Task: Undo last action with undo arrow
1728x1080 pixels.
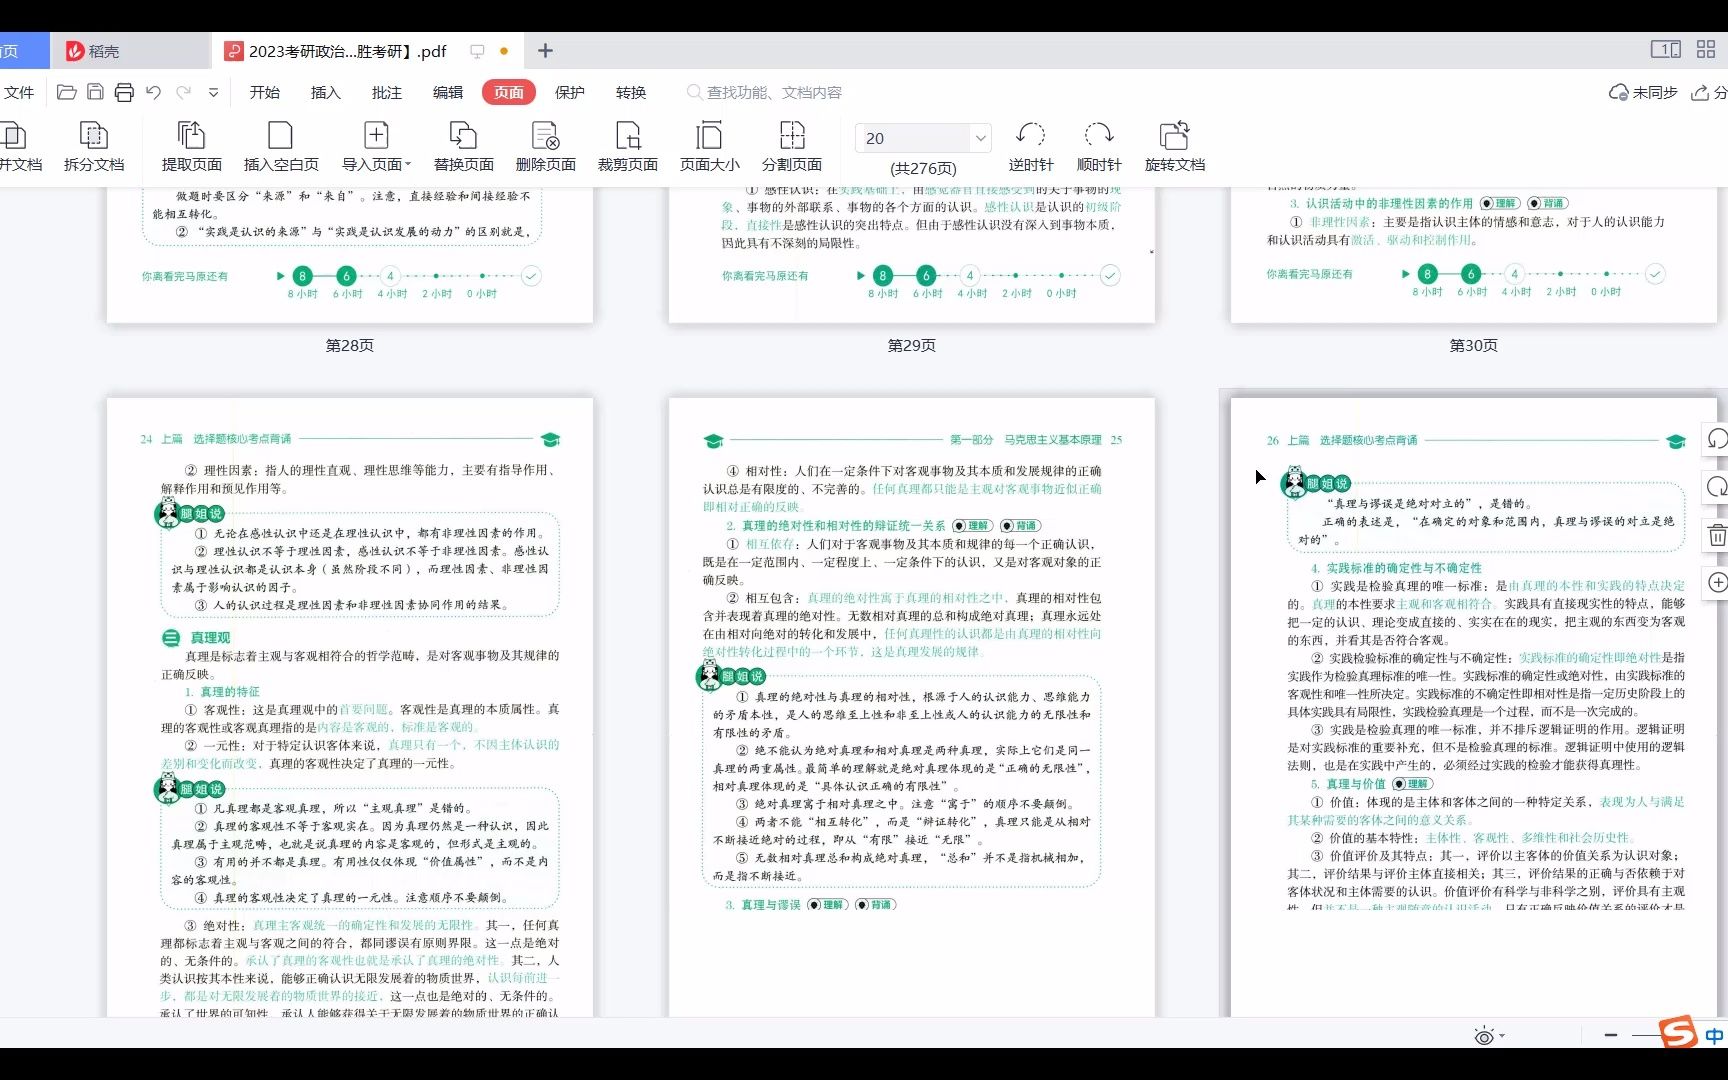Action: pyautogui.click(x=153, y=92)
